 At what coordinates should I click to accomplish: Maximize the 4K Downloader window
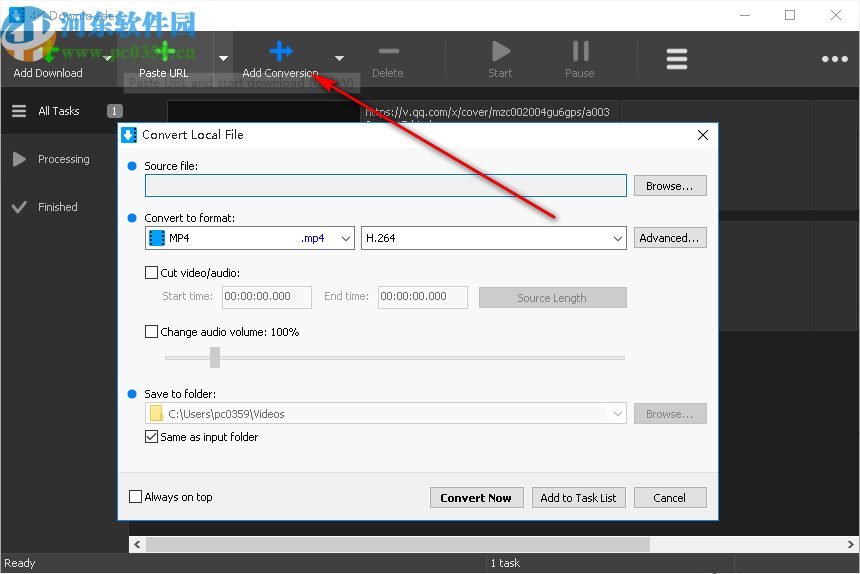coord(790,15)
